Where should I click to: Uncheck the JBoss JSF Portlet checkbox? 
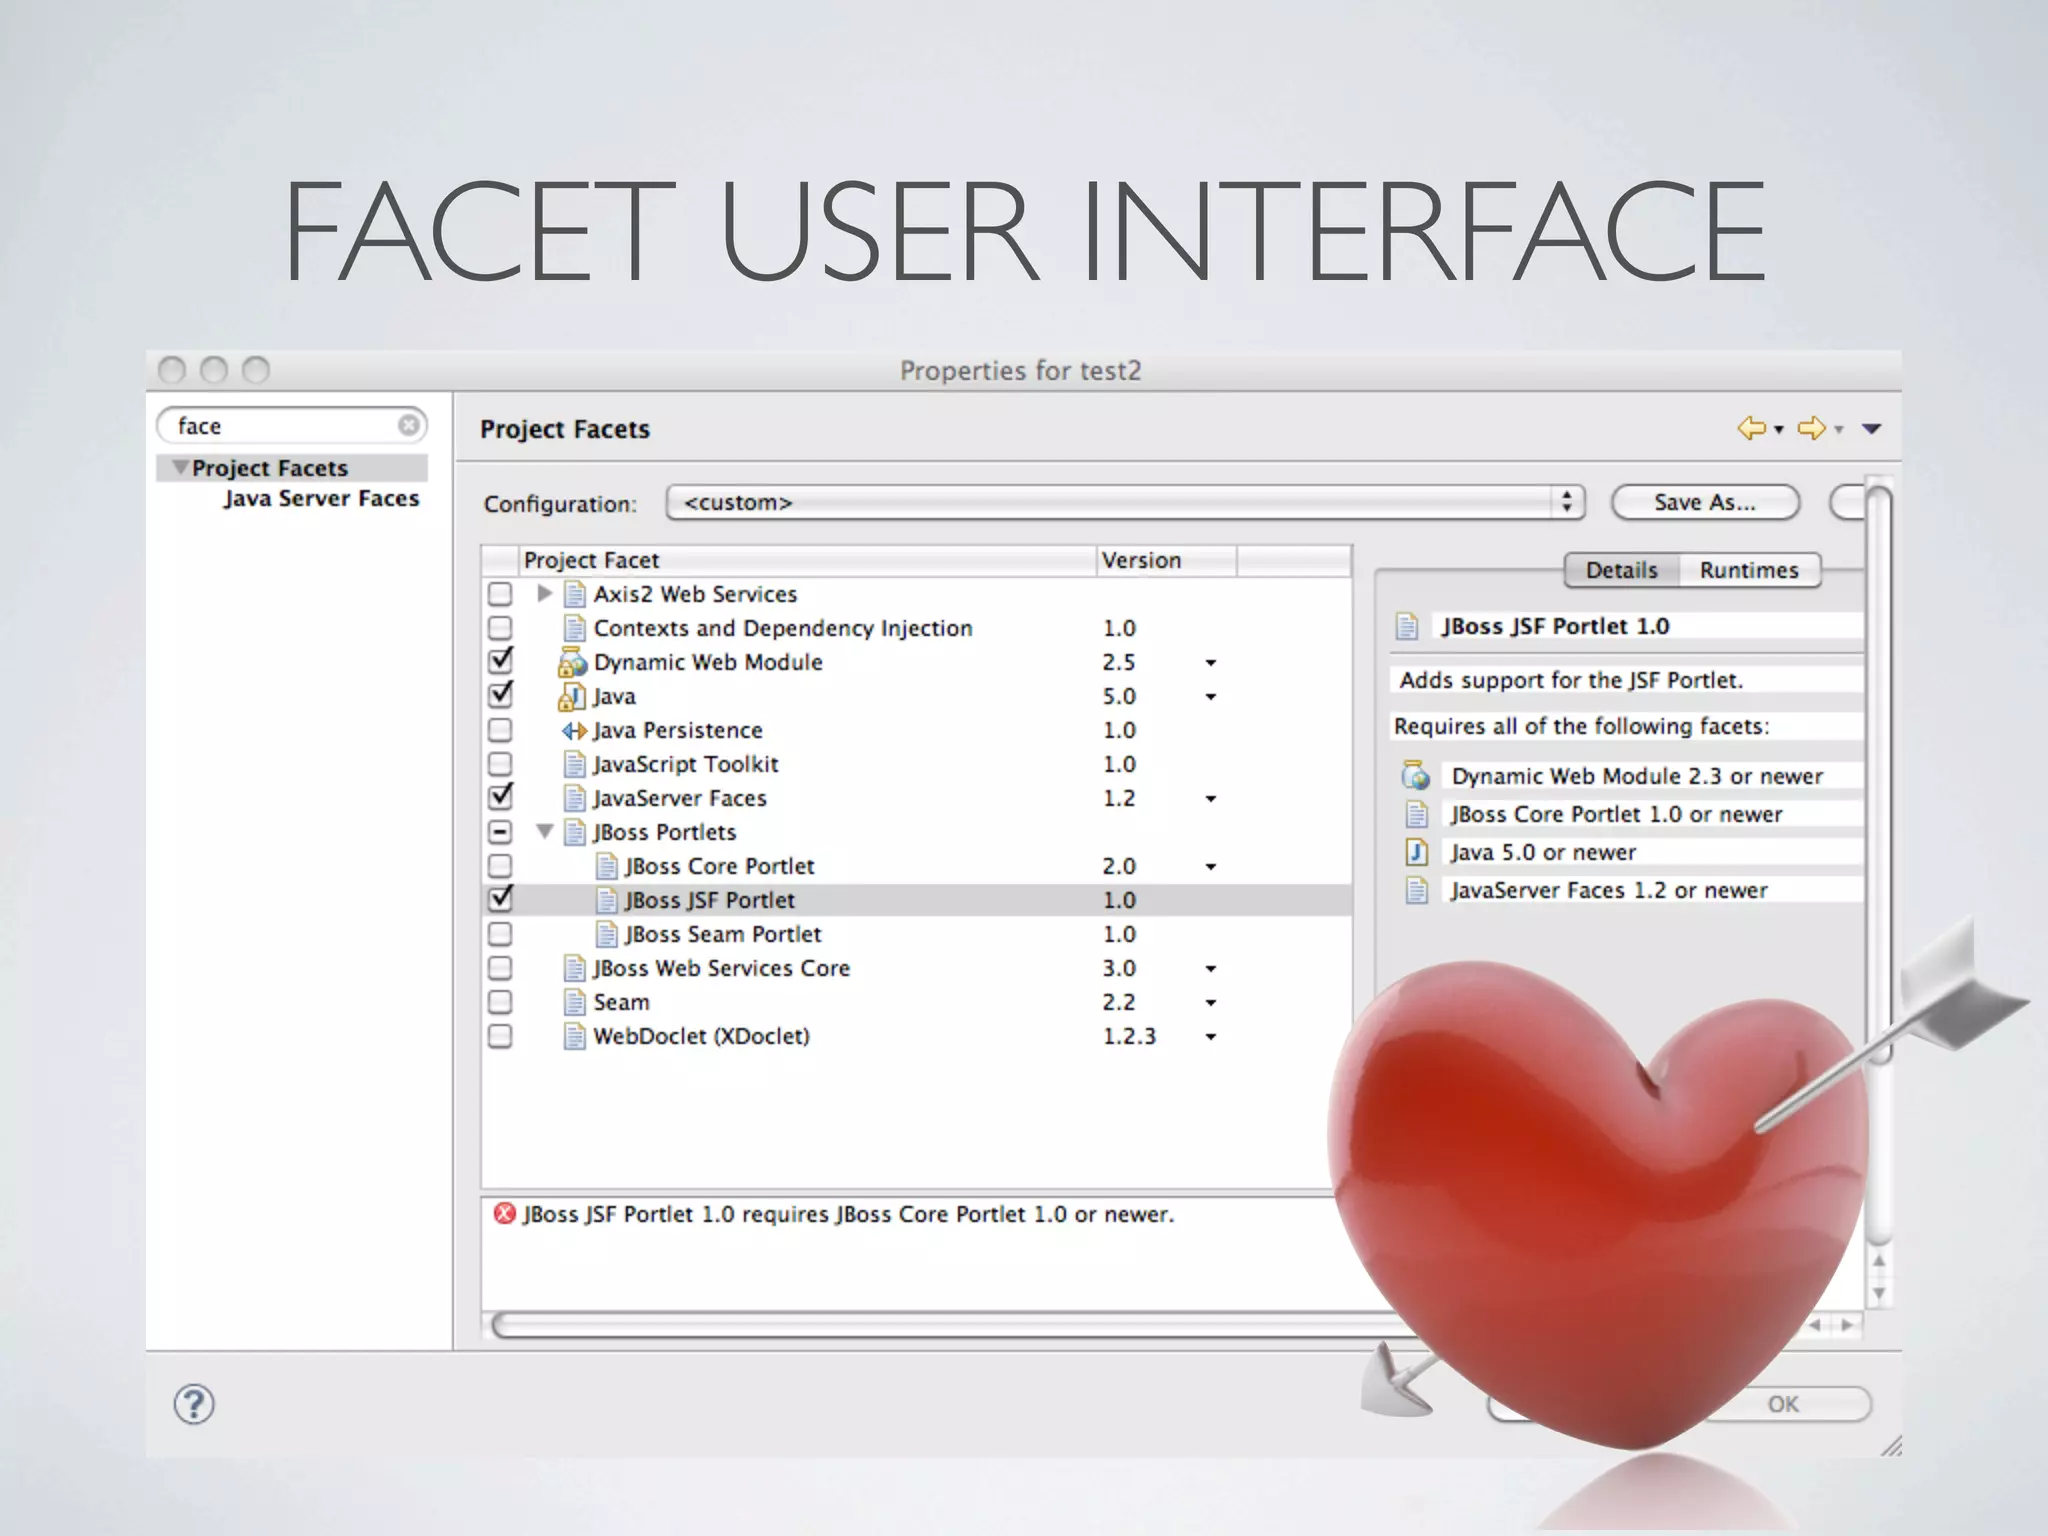(x=500, y=900)
